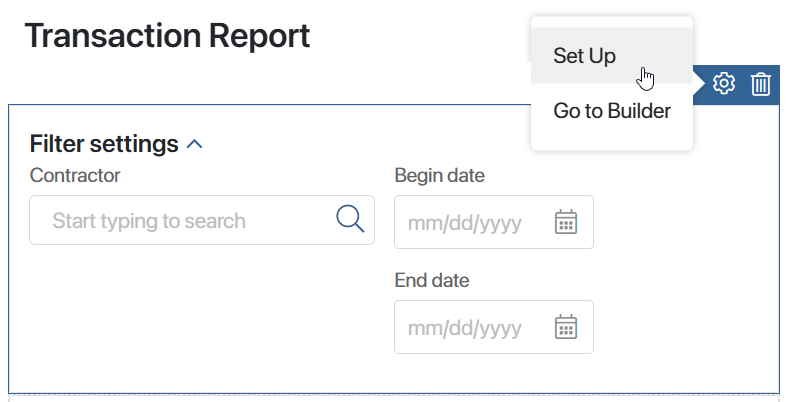Screen dimensions: 790x402
Task: Click the blue widget toolbar arrow edge
Action: pyautogui.click(x=699, y=84)
